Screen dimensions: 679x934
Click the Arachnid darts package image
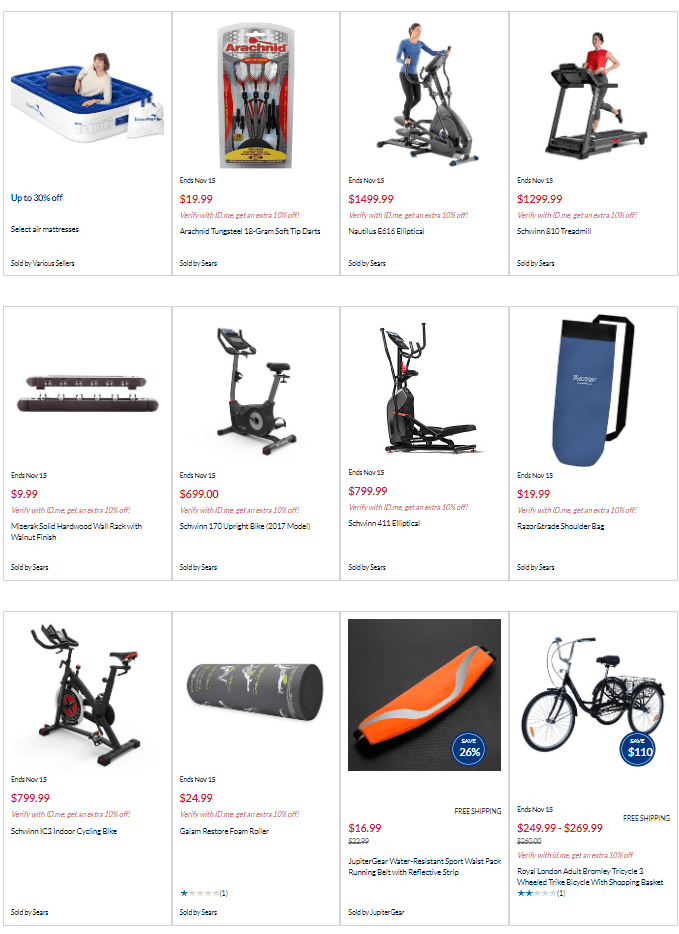pyautogui.click(x=256, y=96)
